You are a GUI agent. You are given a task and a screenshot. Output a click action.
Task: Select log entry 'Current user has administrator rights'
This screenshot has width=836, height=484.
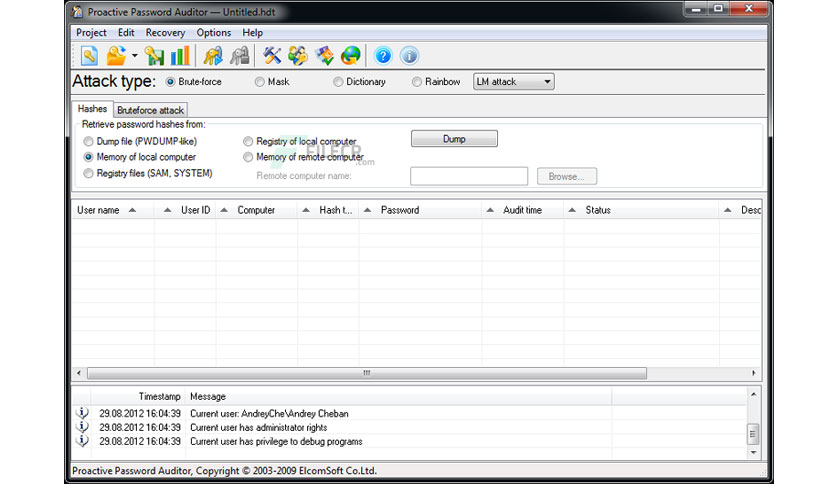click(x=259, y=427)
